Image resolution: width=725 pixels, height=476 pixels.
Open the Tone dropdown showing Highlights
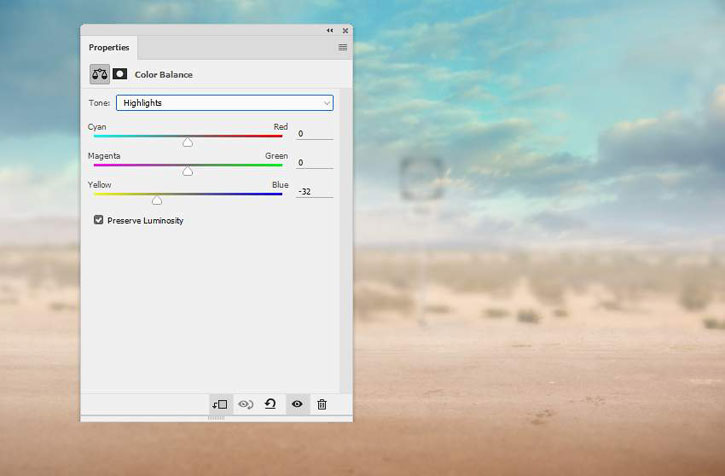(x=225, y=103)
